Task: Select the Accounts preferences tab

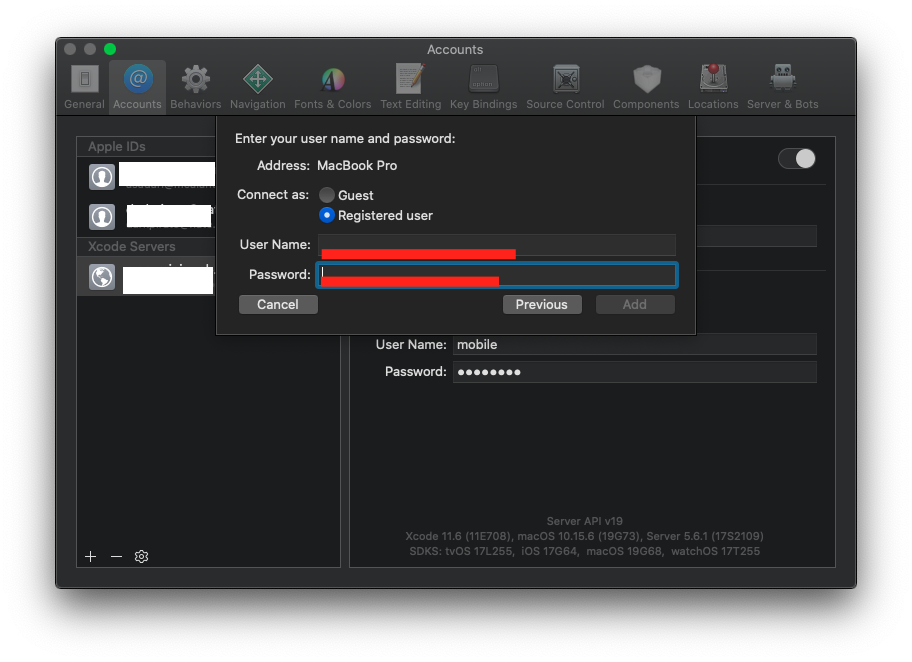Action: coord(137,87)
